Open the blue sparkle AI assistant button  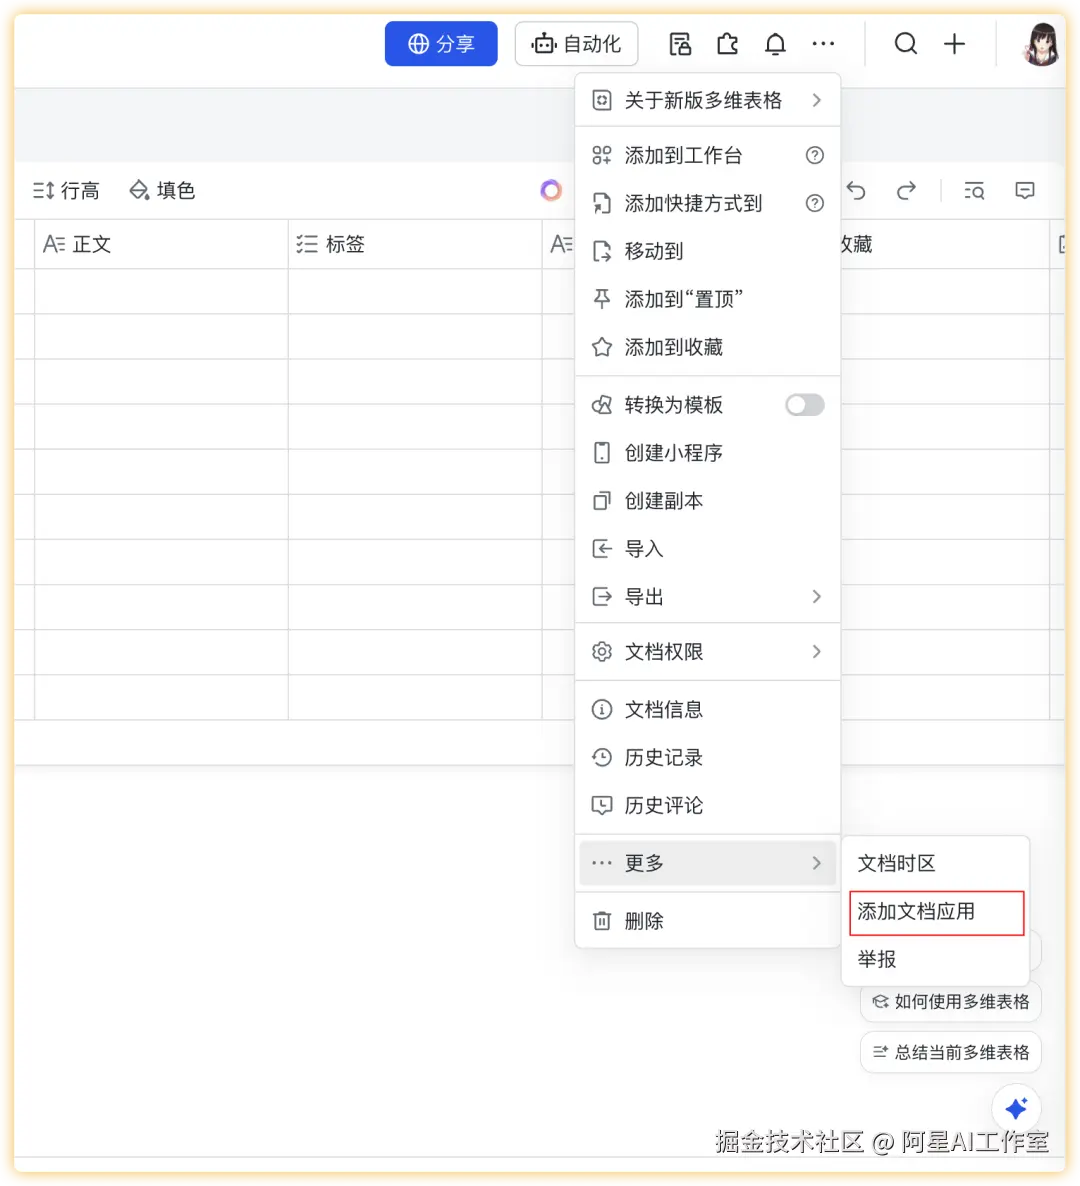click(1016, 1109)
